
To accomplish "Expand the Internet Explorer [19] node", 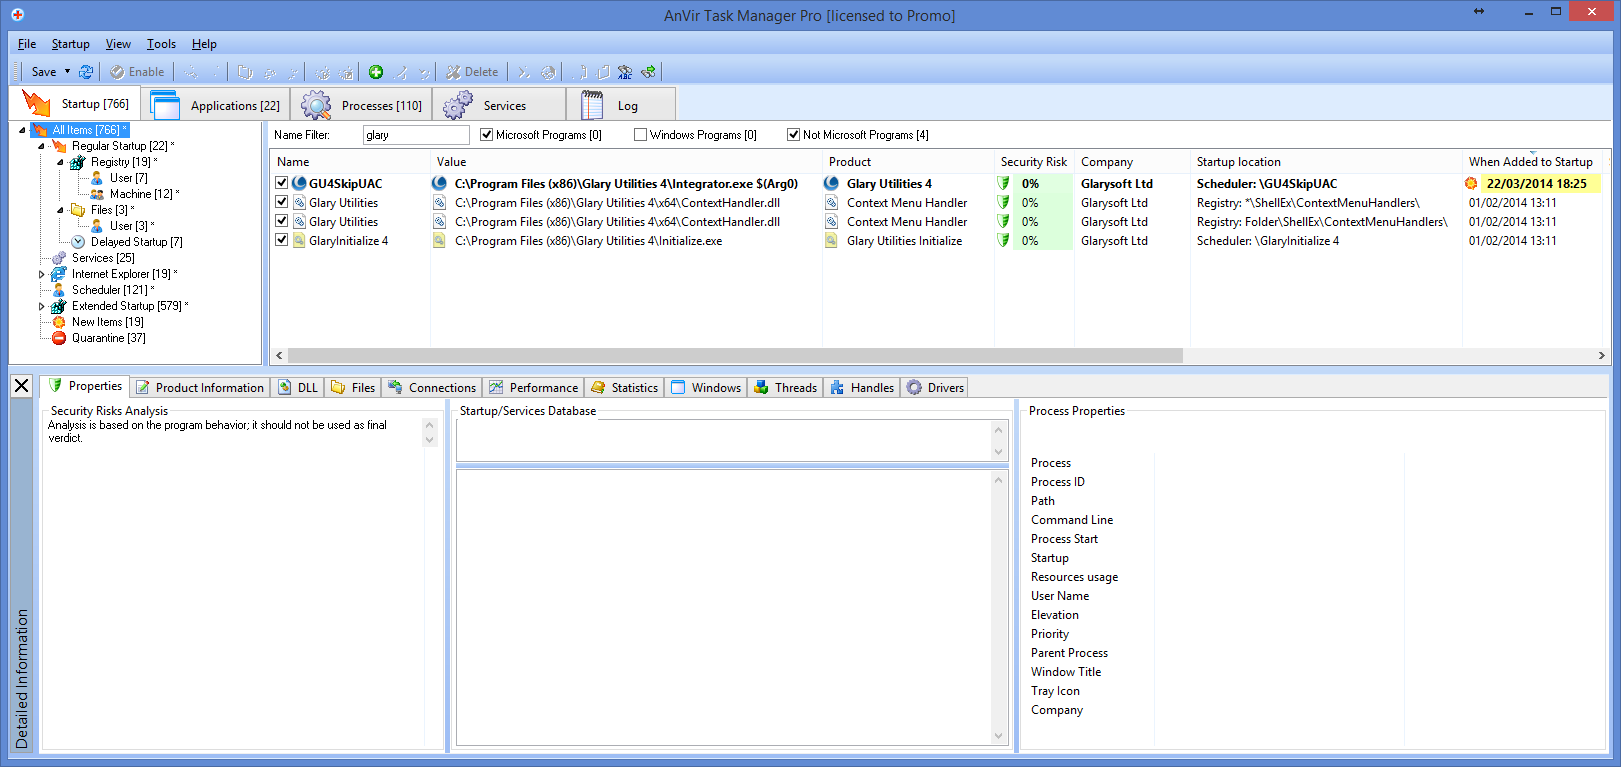I will 41,274.
